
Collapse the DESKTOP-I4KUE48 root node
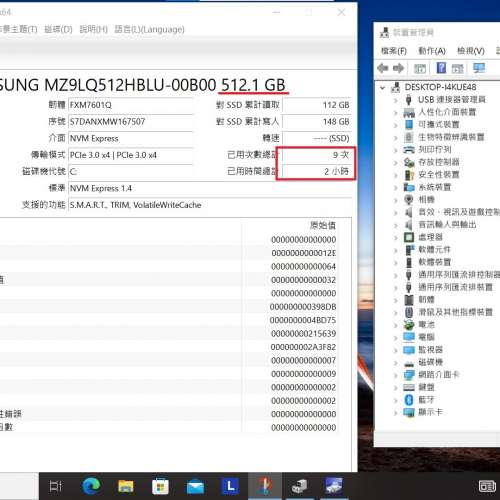point(383,88)
